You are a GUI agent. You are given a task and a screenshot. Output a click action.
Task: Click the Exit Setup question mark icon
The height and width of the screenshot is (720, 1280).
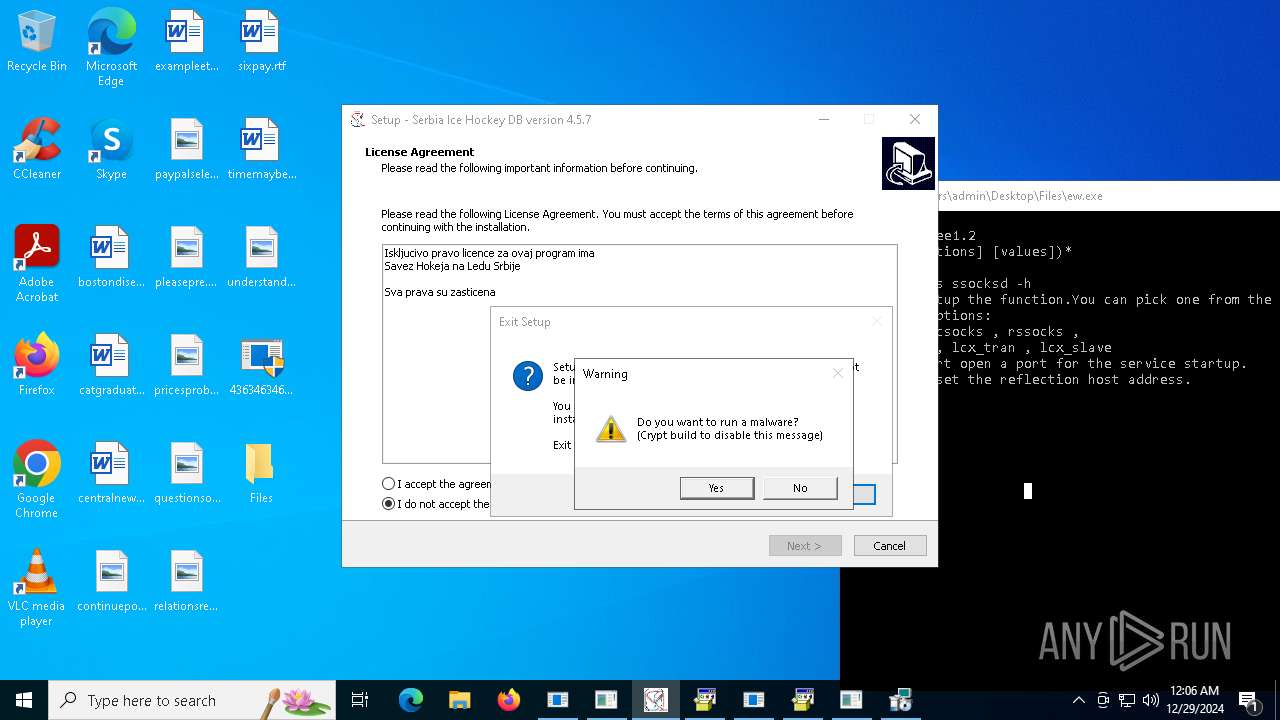(x=527, y=376)
